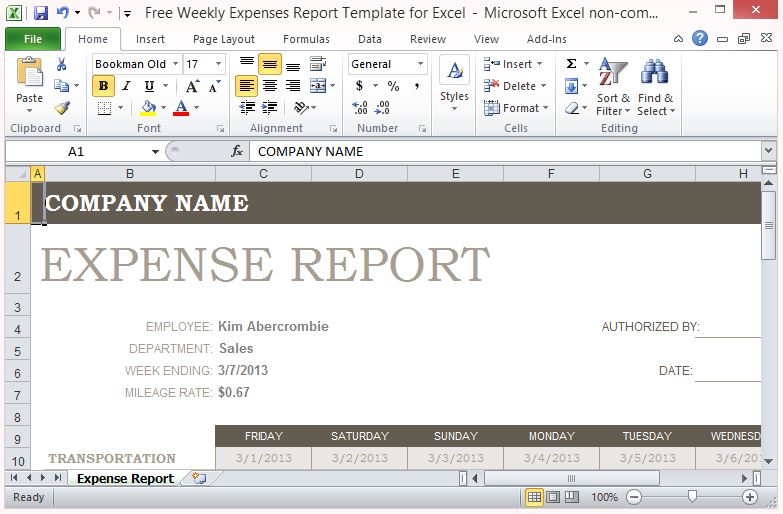Open Sort & Filter tool
This screenshot has width=783, height=514.
612,86
